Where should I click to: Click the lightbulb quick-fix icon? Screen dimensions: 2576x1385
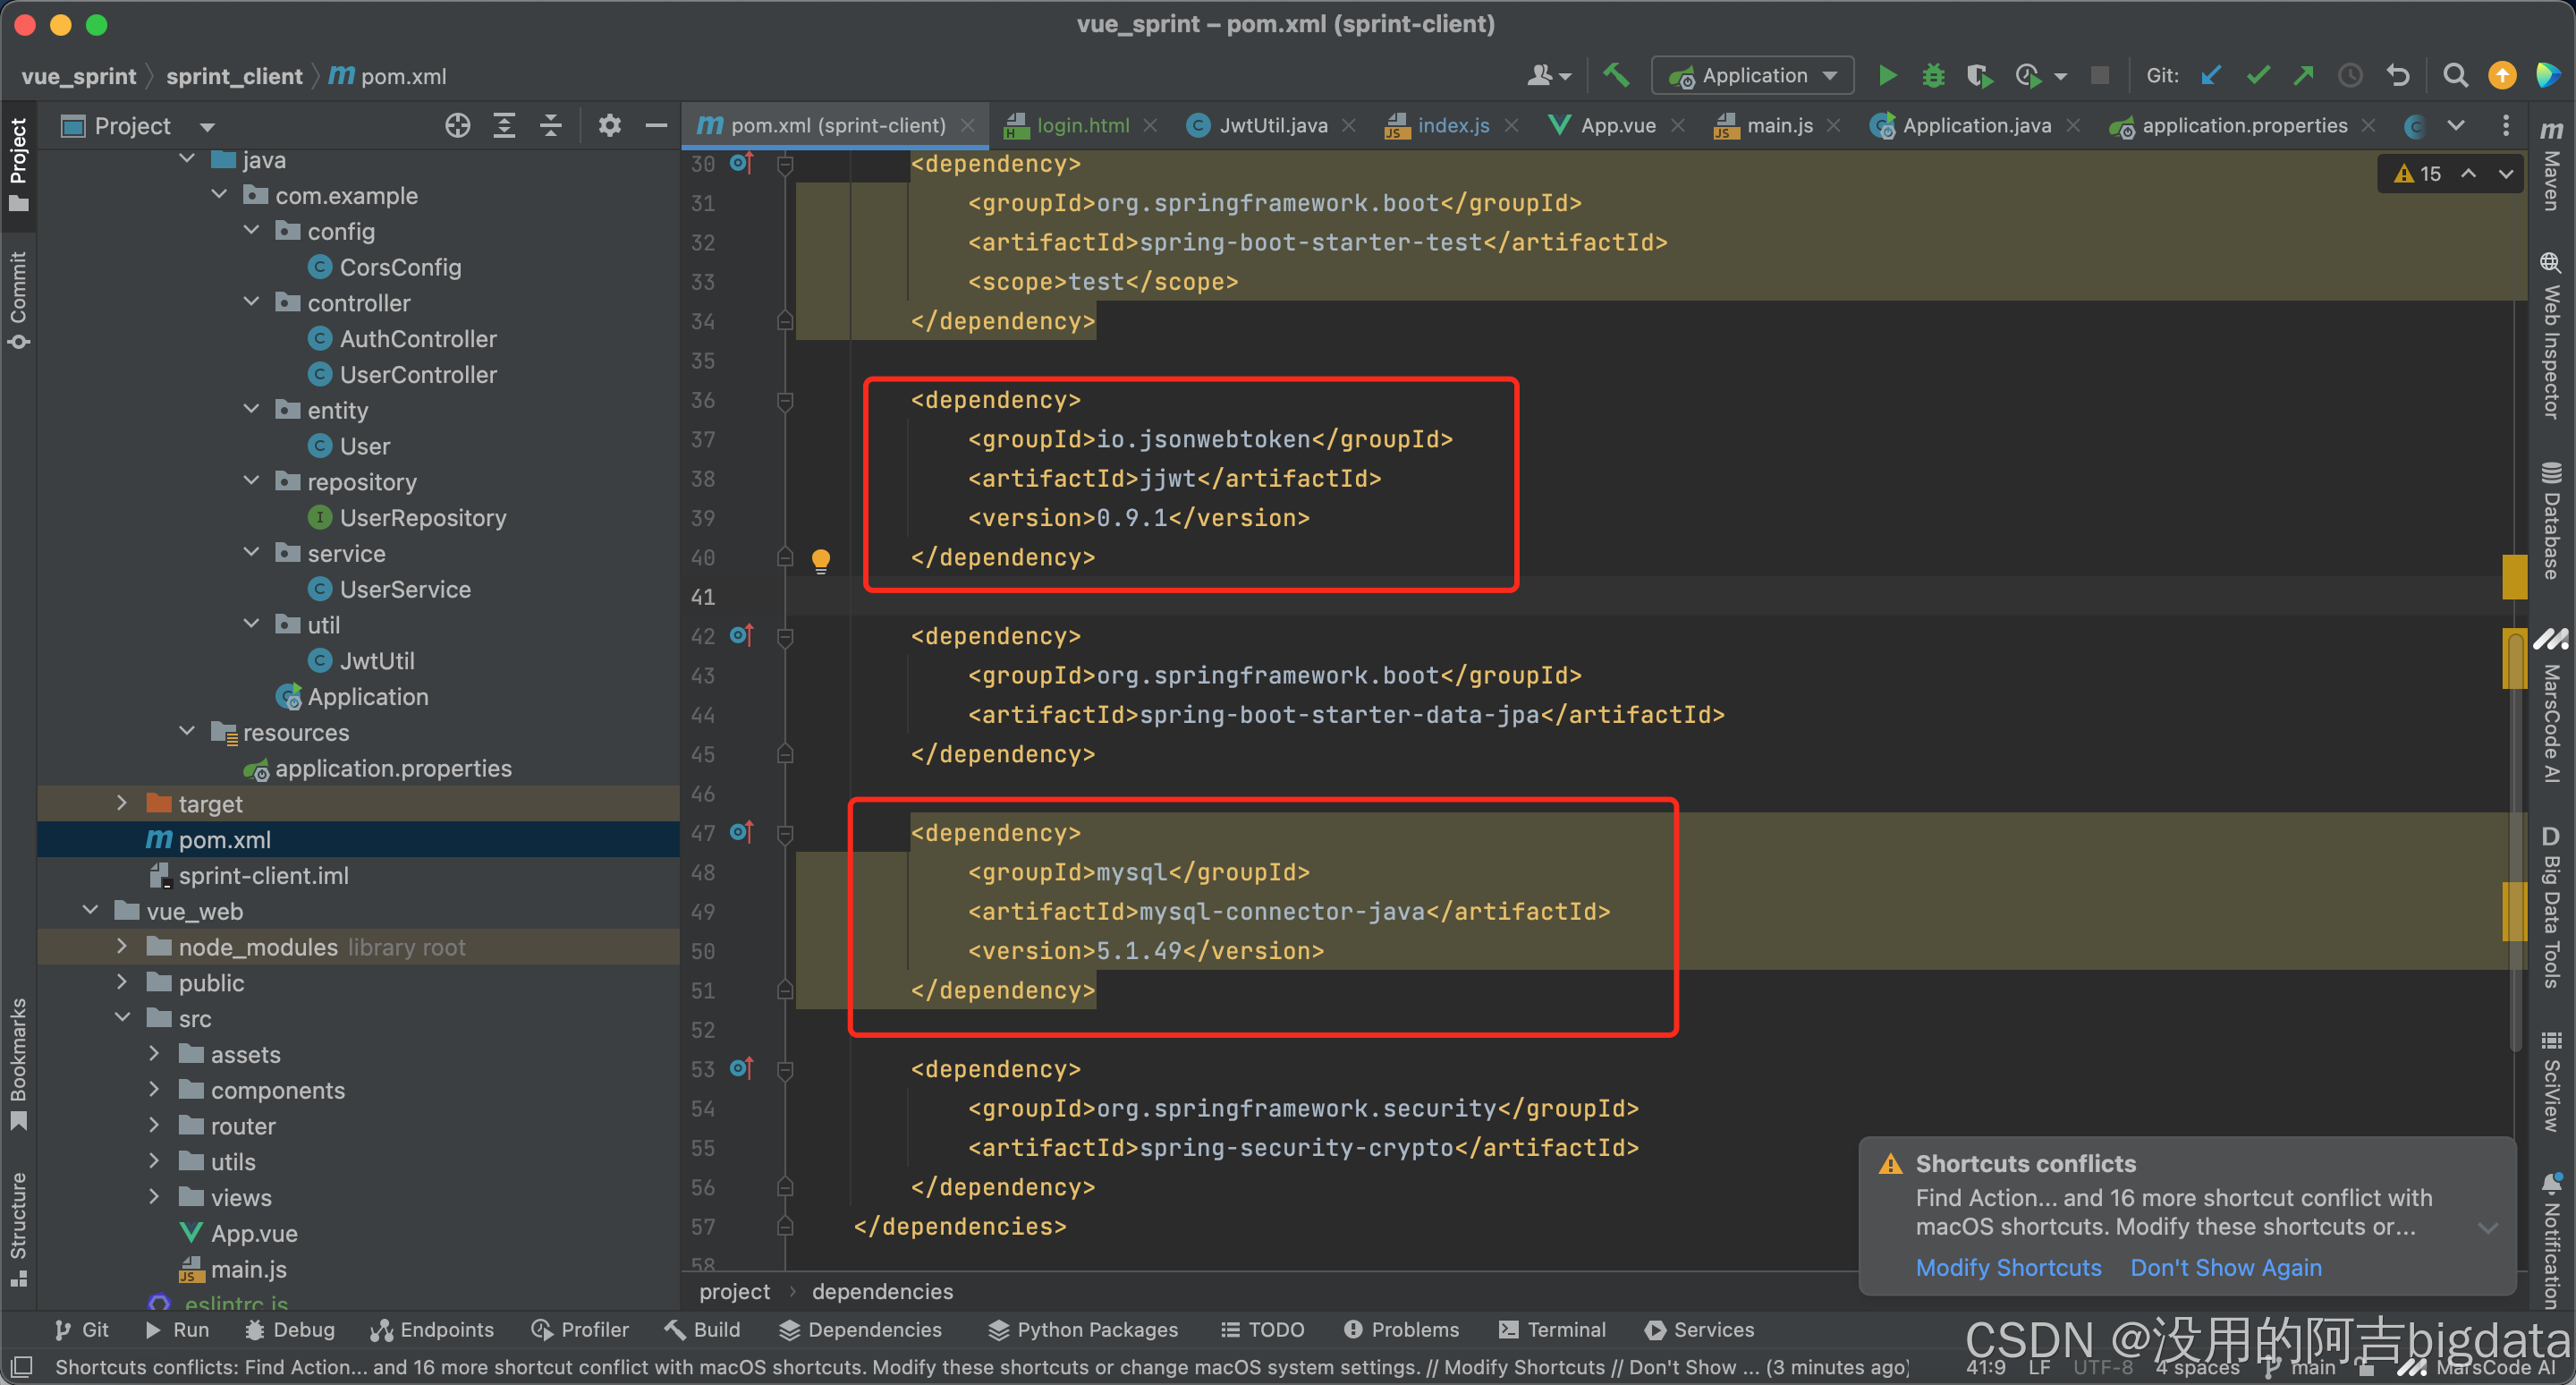coord(820,559)
